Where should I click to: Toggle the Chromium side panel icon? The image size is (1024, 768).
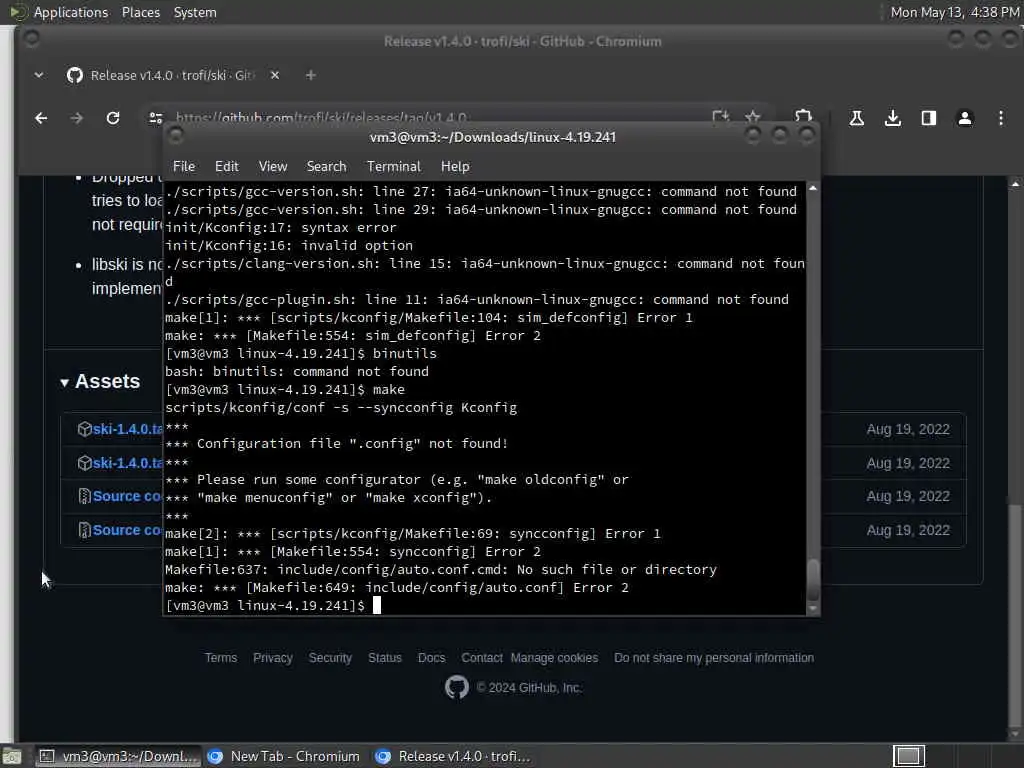coord(929,118)
